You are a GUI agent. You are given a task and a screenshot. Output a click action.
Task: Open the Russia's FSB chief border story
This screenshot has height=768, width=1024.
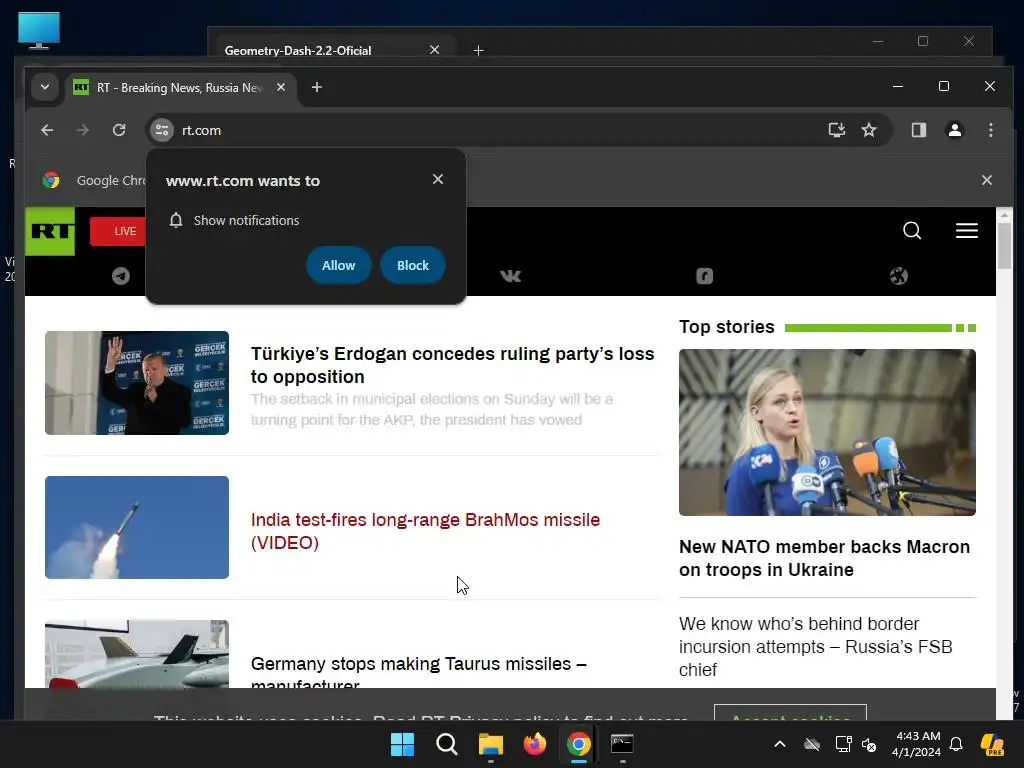[816, 647]
